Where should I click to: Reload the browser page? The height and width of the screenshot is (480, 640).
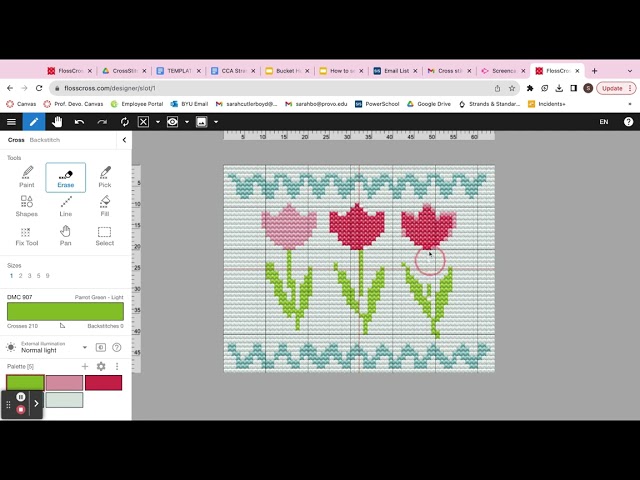tap(39, 88)
